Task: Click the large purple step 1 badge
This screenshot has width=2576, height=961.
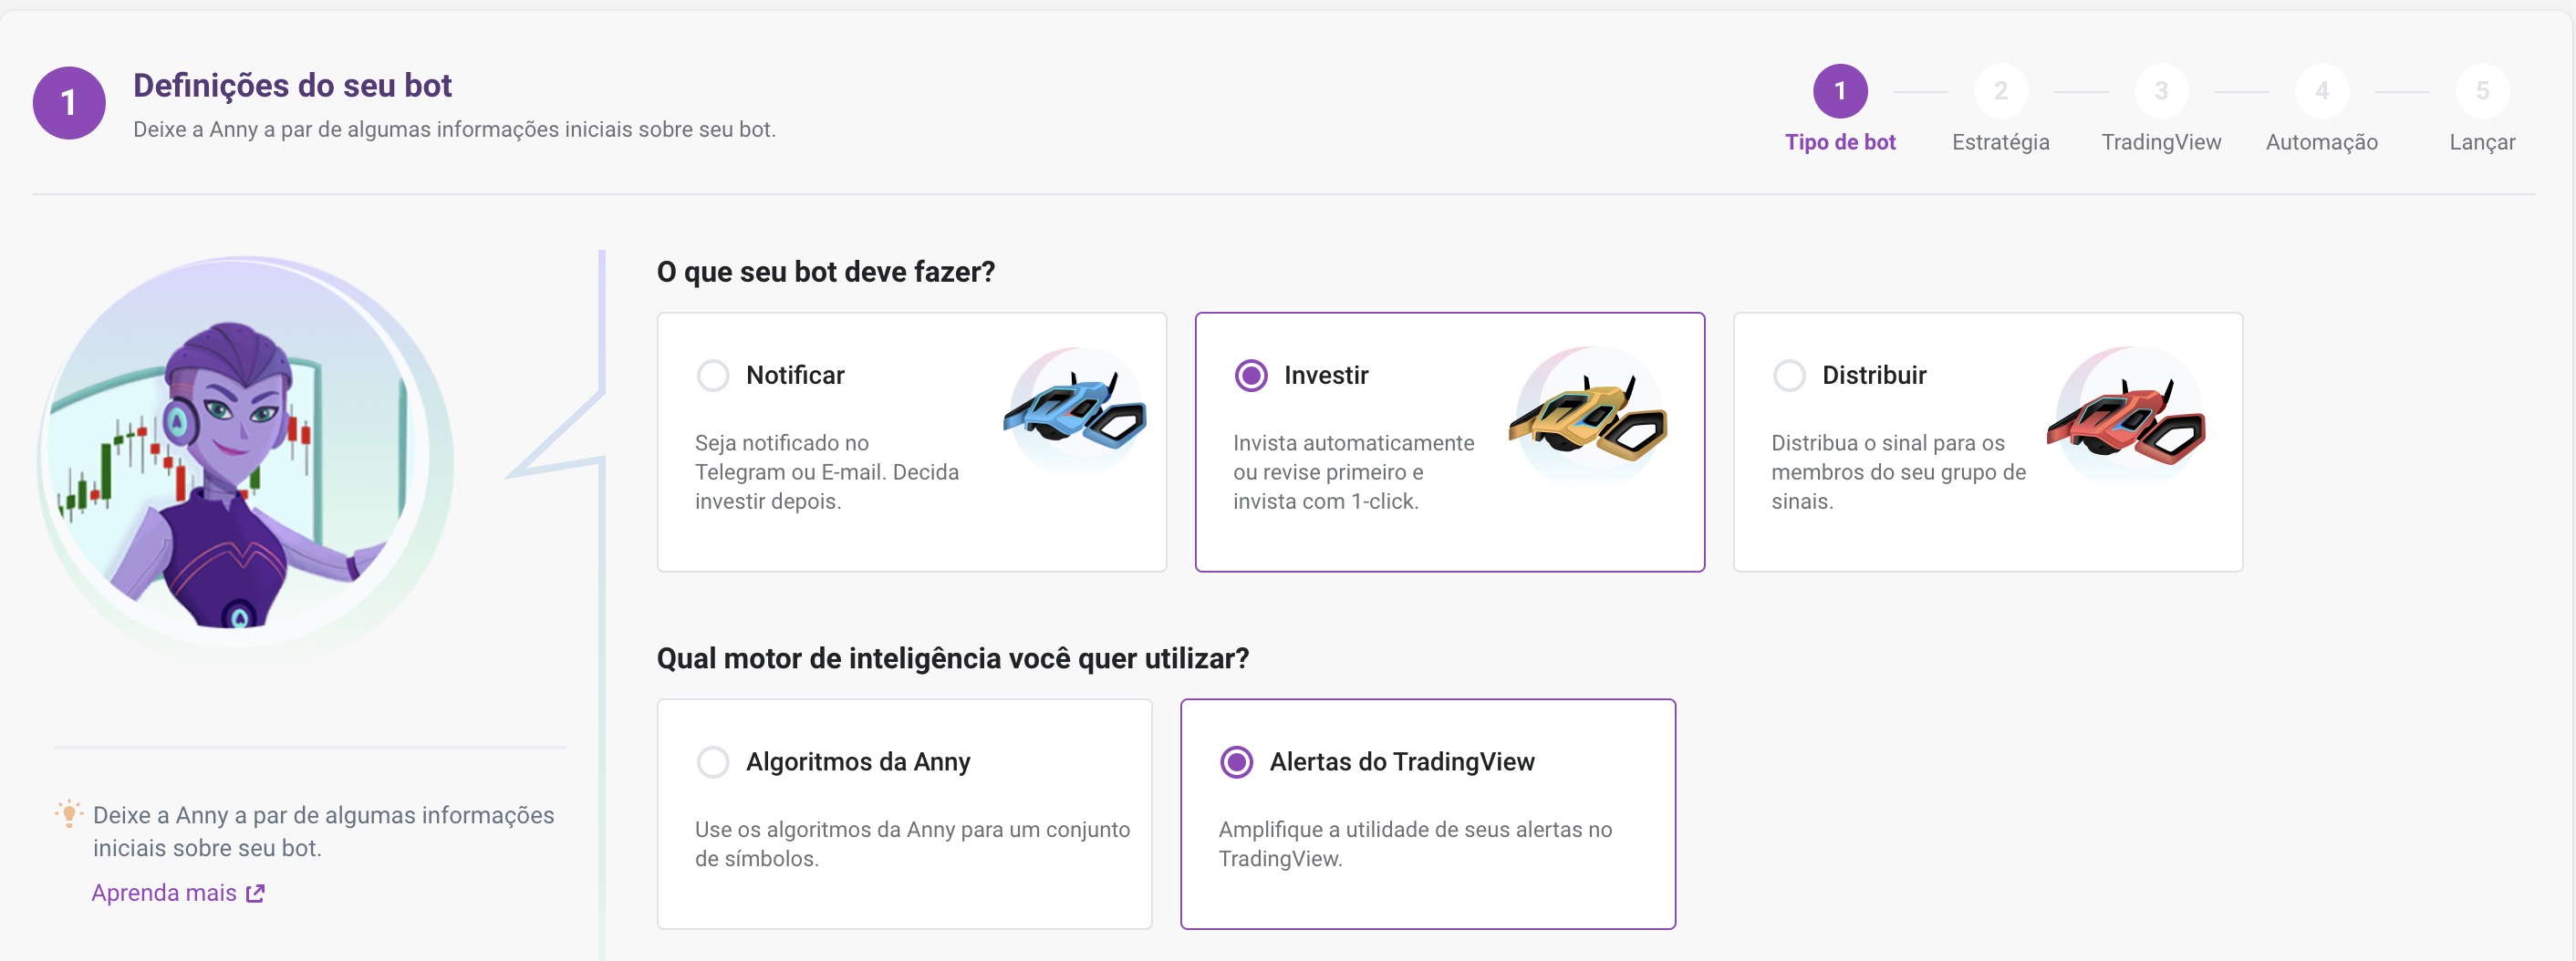Action: (x=69, y=103)
